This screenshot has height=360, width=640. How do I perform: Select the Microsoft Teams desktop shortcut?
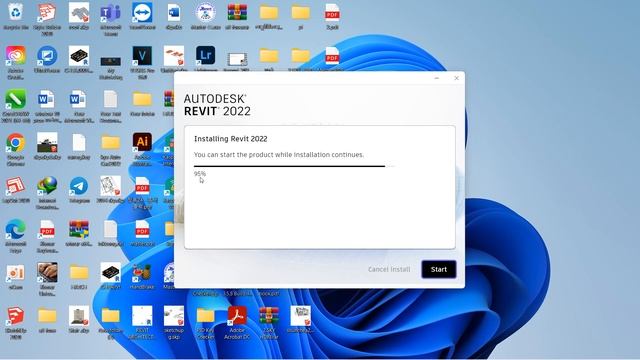tap(111, 19)
